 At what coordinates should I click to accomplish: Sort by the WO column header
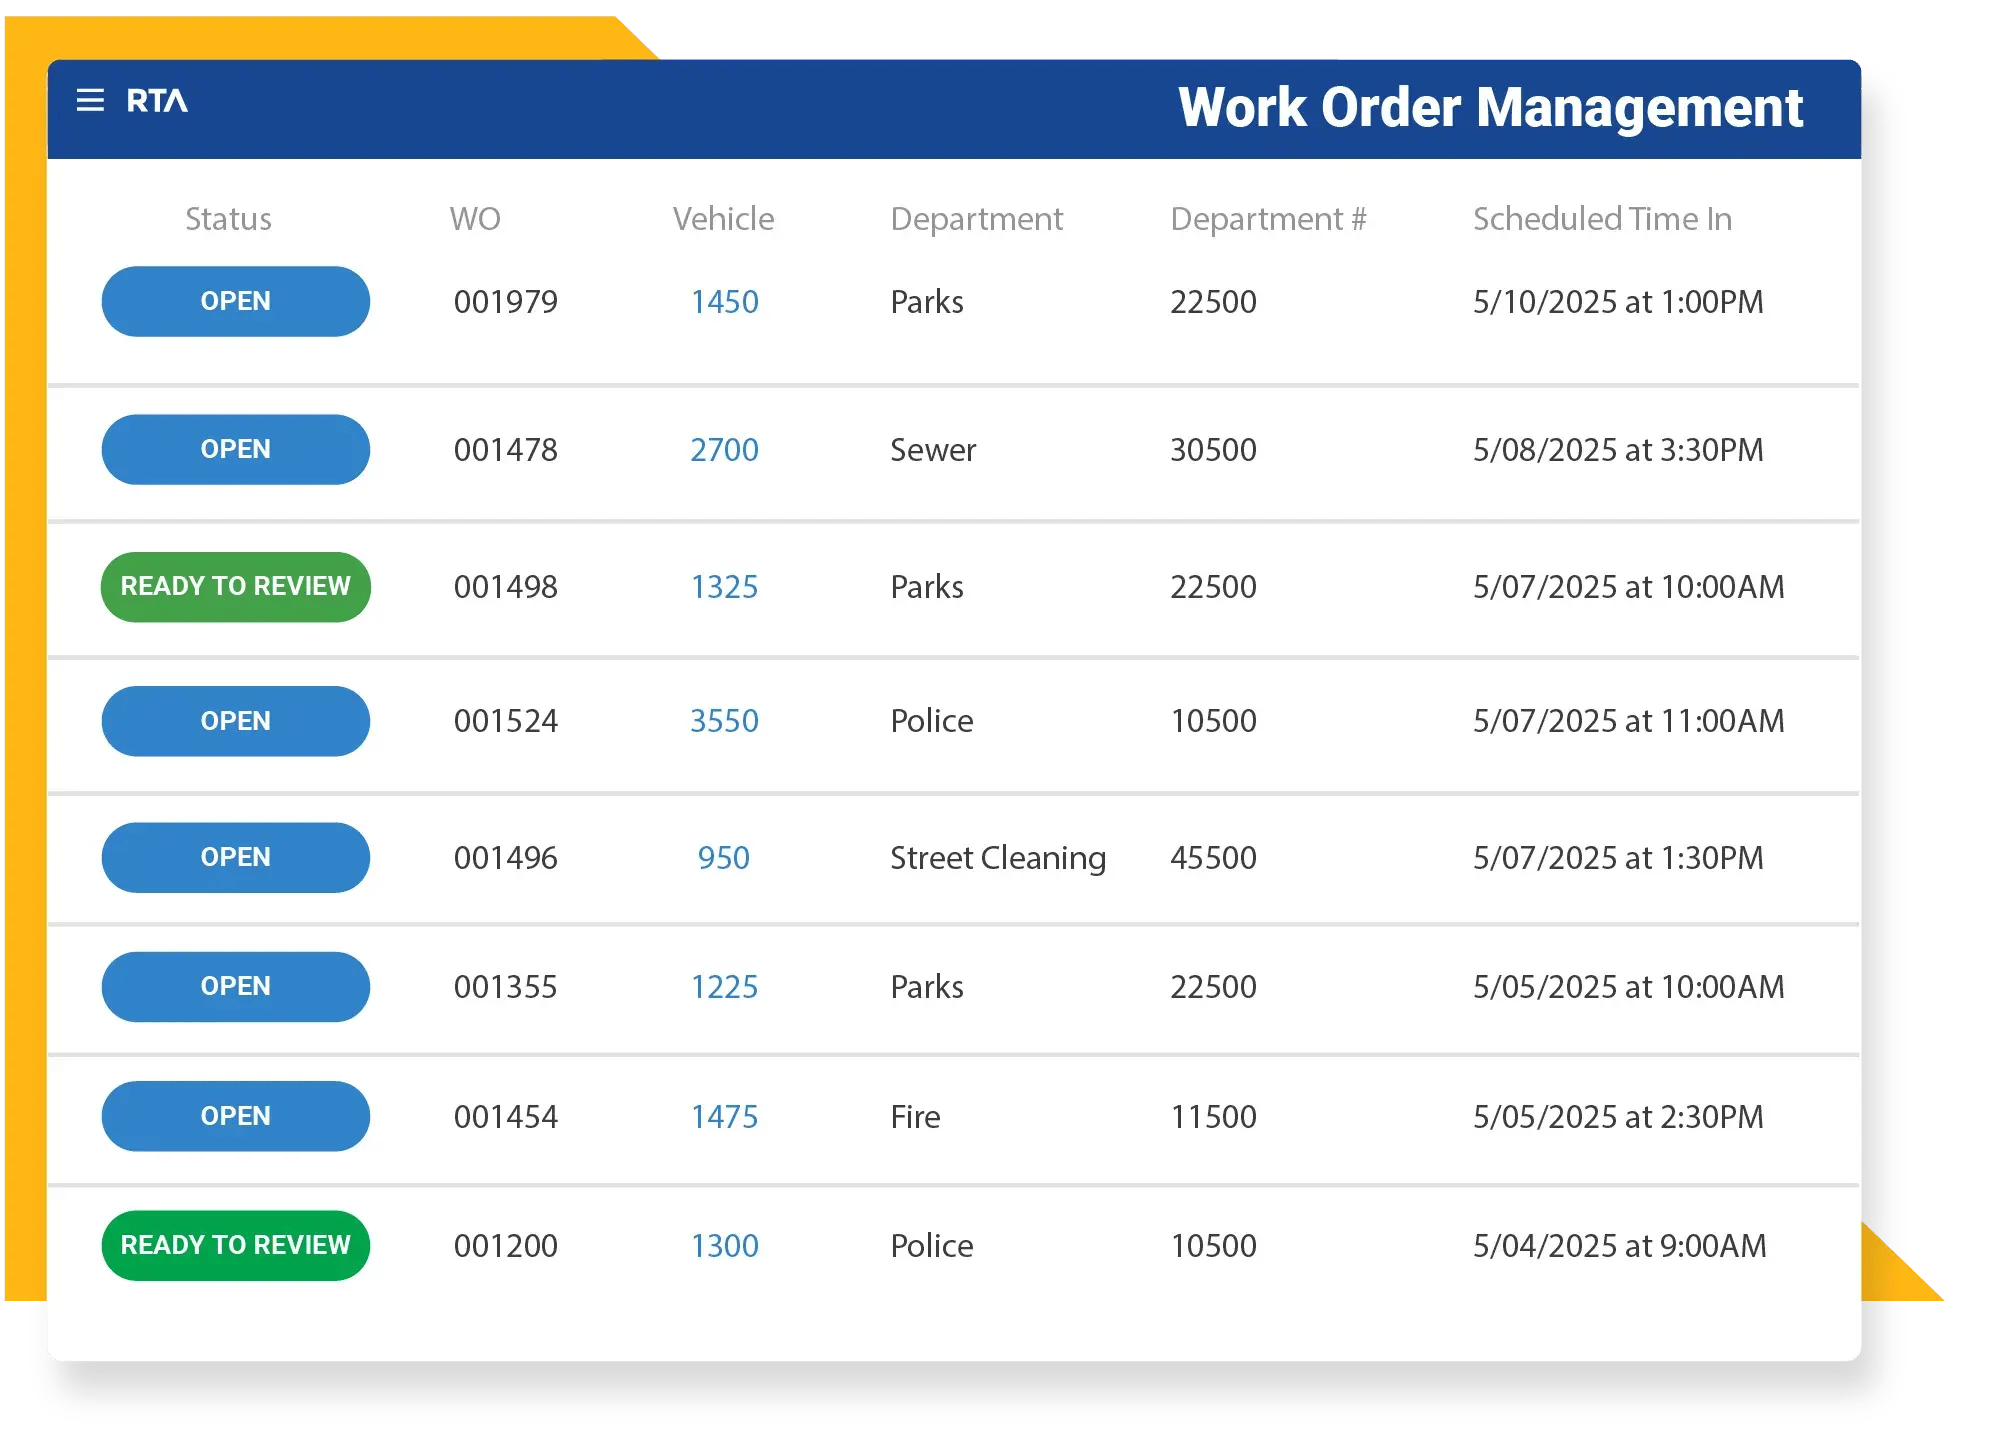click(475, 219)
